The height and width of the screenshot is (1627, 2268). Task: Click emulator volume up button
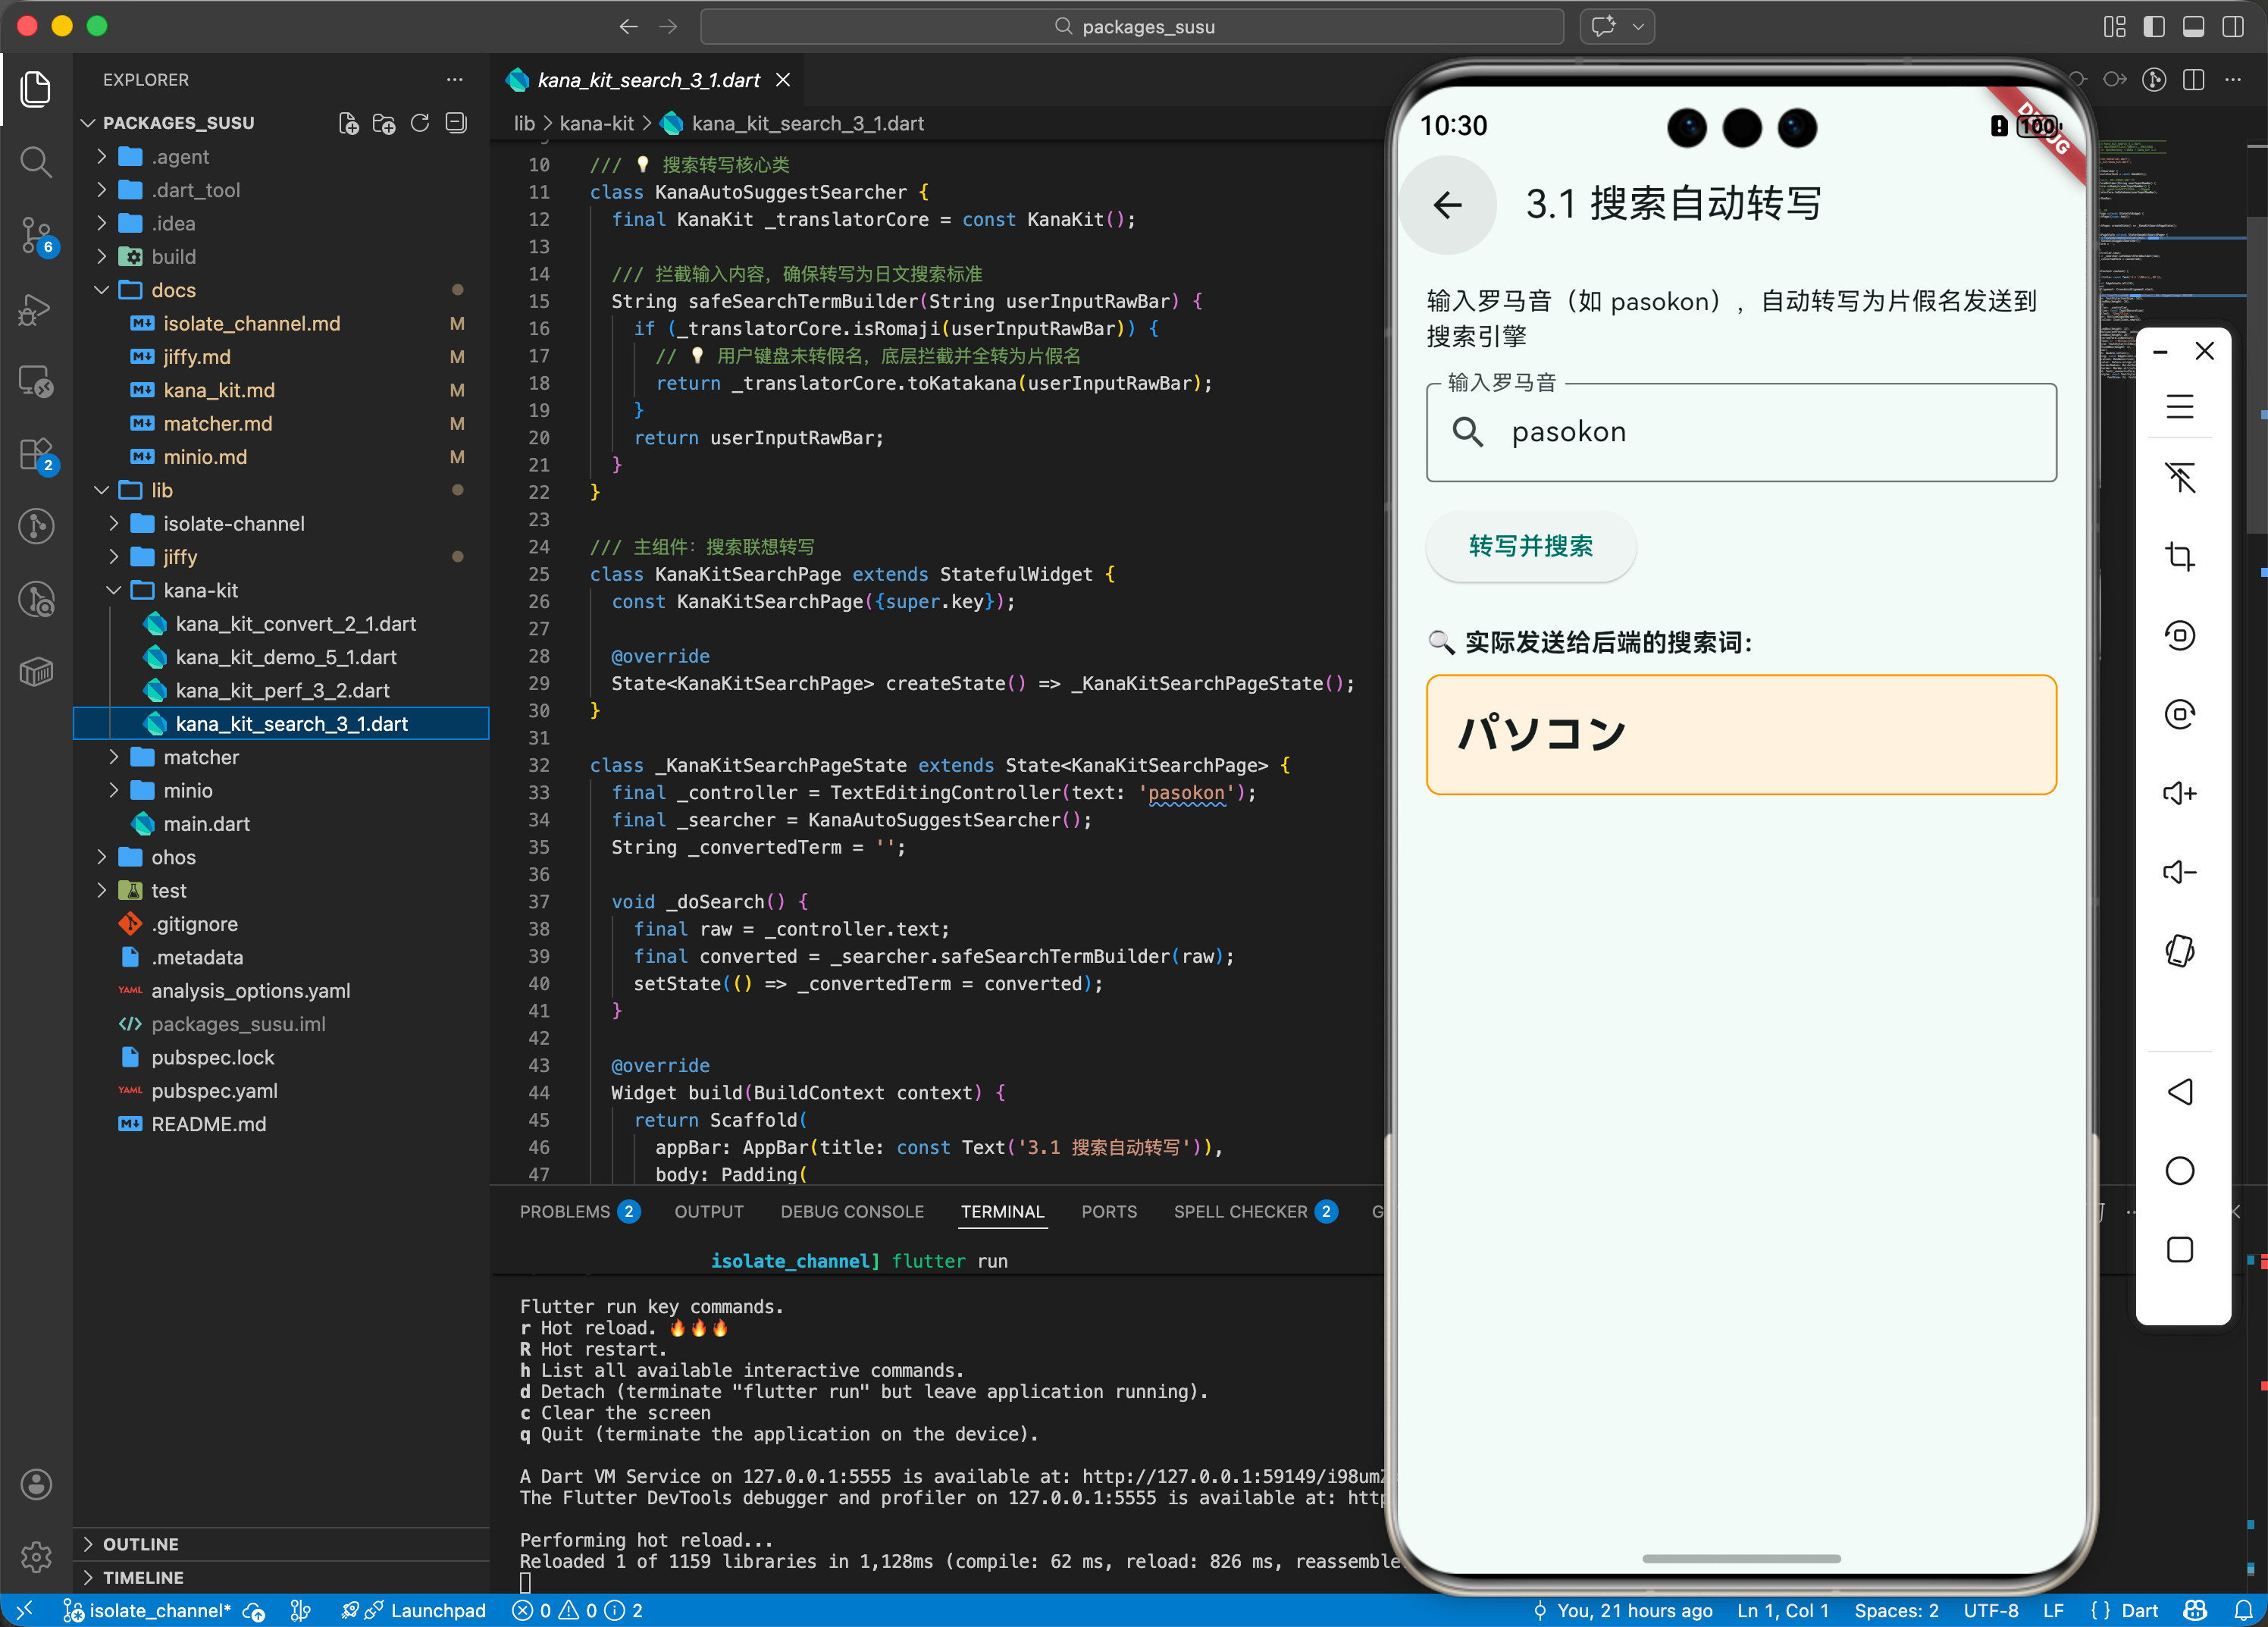(x=2179, y=793)
